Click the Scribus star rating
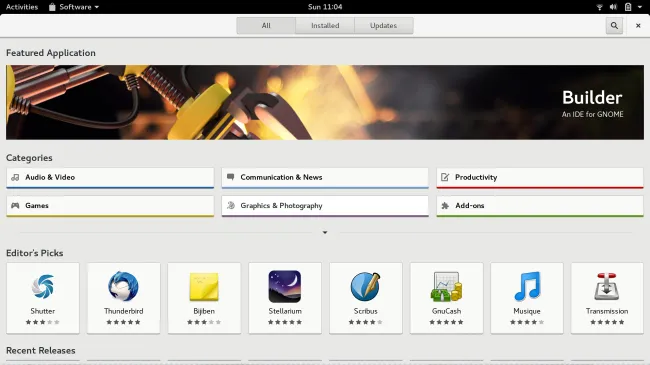The image size is (650, 365). (x=365, y=322)
